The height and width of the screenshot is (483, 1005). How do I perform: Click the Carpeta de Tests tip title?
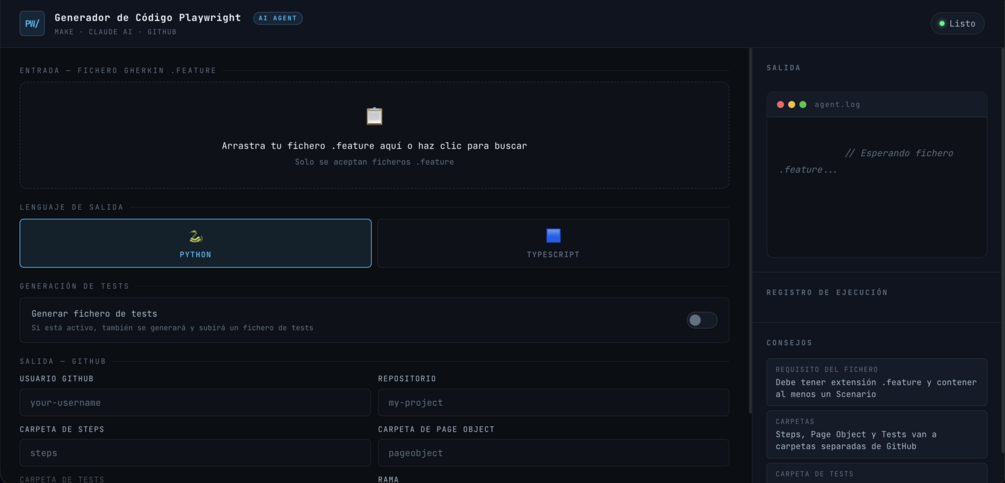pos(815,474)
